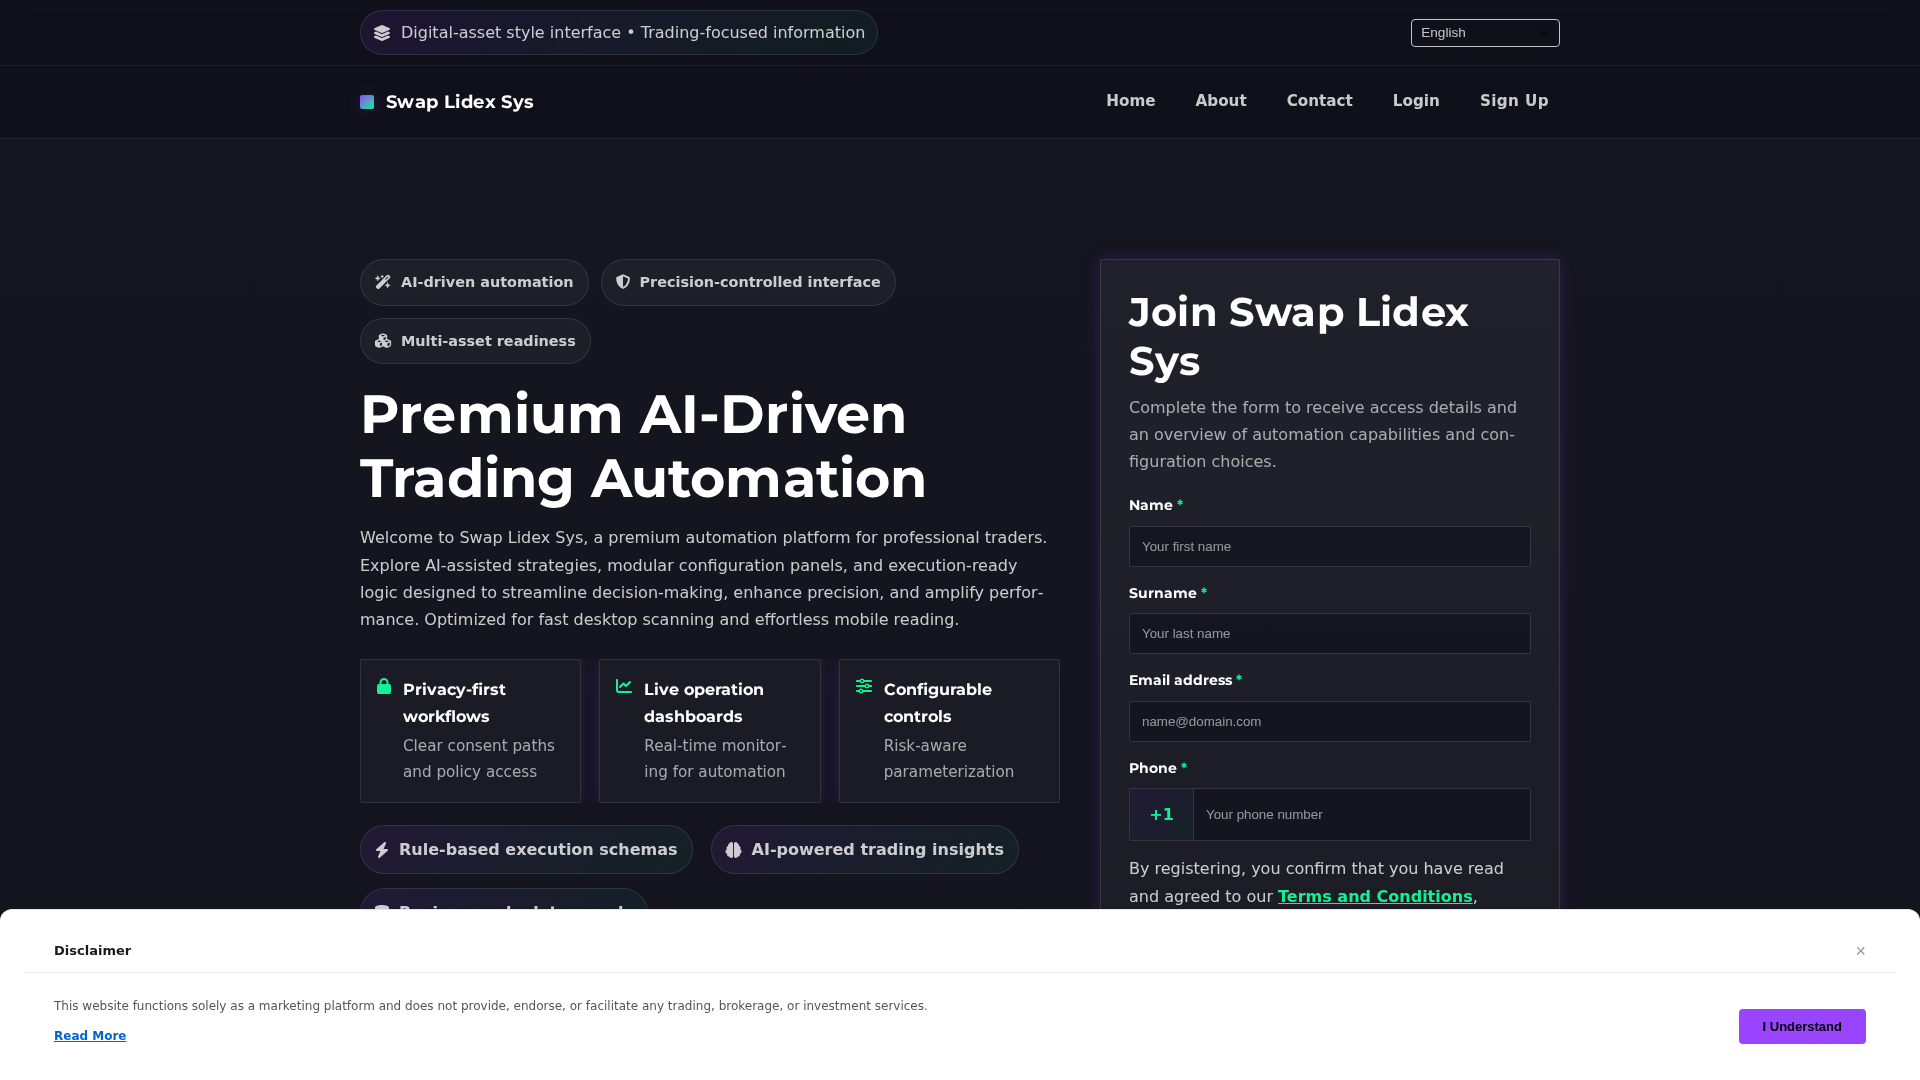Click the AI-driven automation pill
Image resolution: width=1920 pixels, height=1080 pixels.
(x=474, y=283)
